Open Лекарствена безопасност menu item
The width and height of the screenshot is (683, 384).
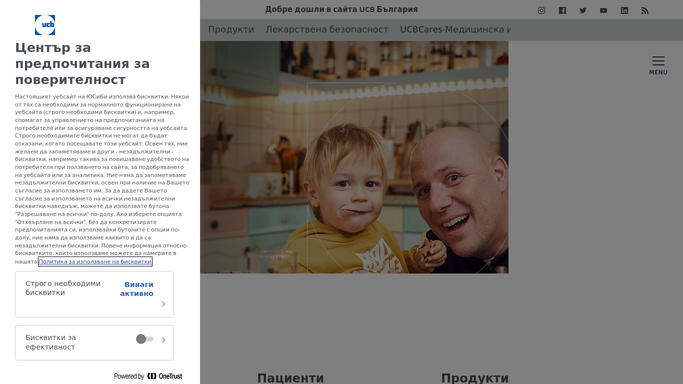click(x=327, y=30)
